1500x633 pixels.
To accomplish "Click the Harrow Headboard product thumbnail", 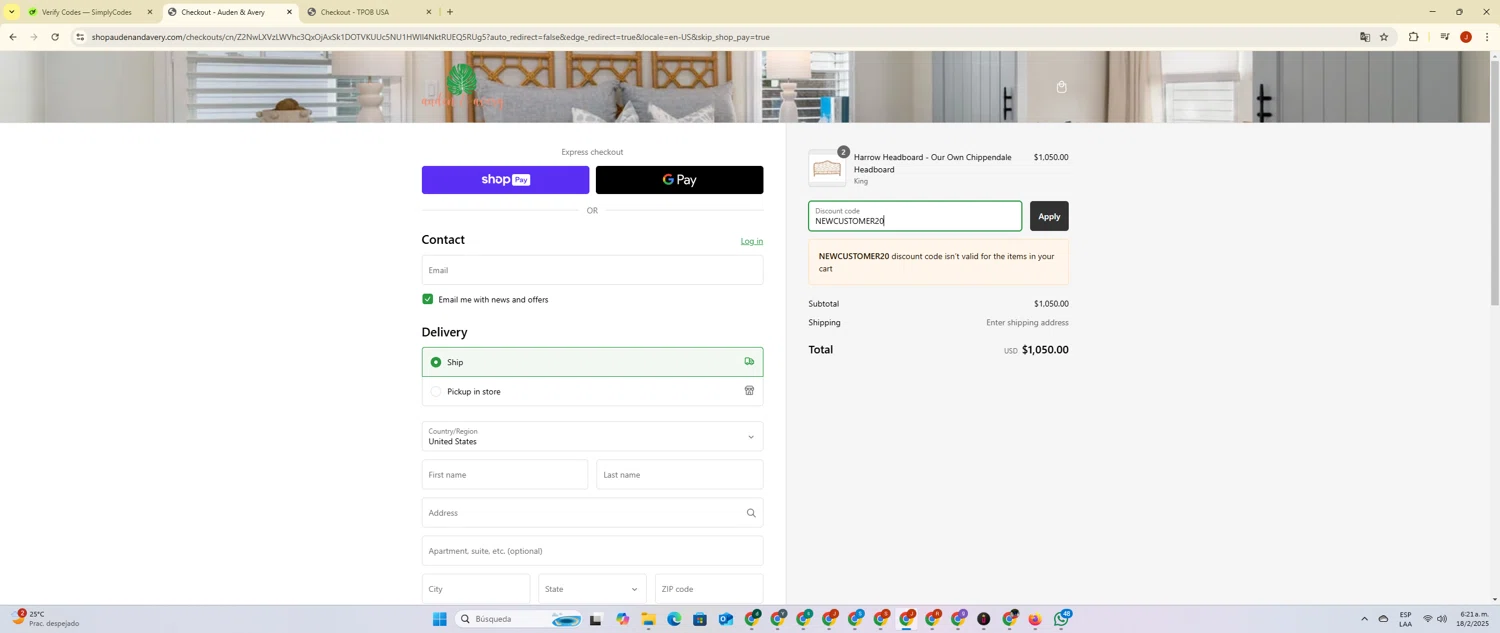I will pyautogui.click(x=827, y=169).
